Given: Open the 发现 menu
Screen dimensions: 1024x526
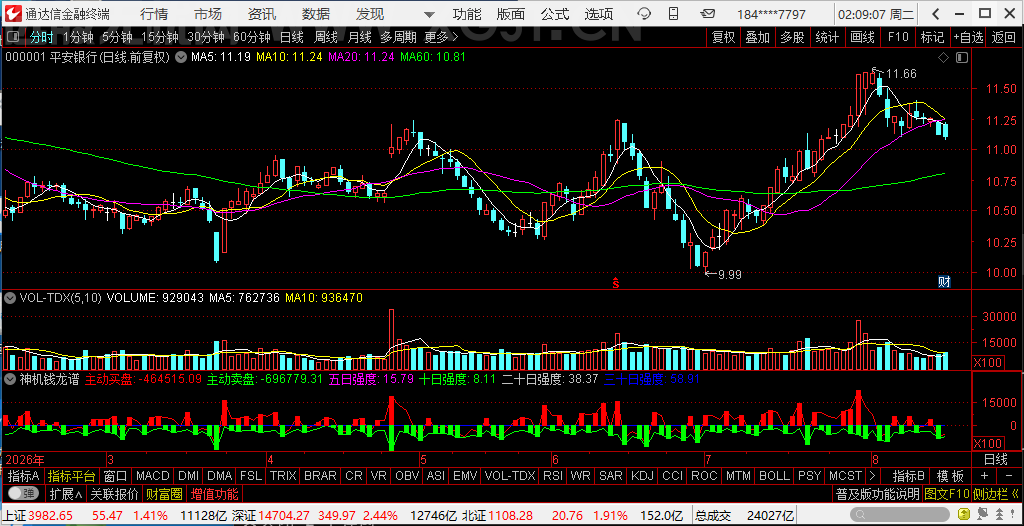Looking at the screenshot, I should (370, 14).
